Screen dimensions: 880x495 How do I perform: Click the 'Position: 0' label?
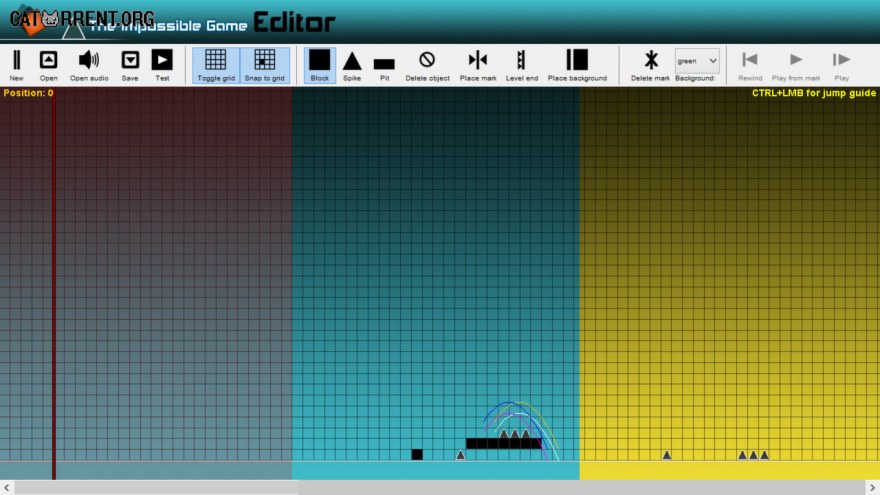(28, 93)
